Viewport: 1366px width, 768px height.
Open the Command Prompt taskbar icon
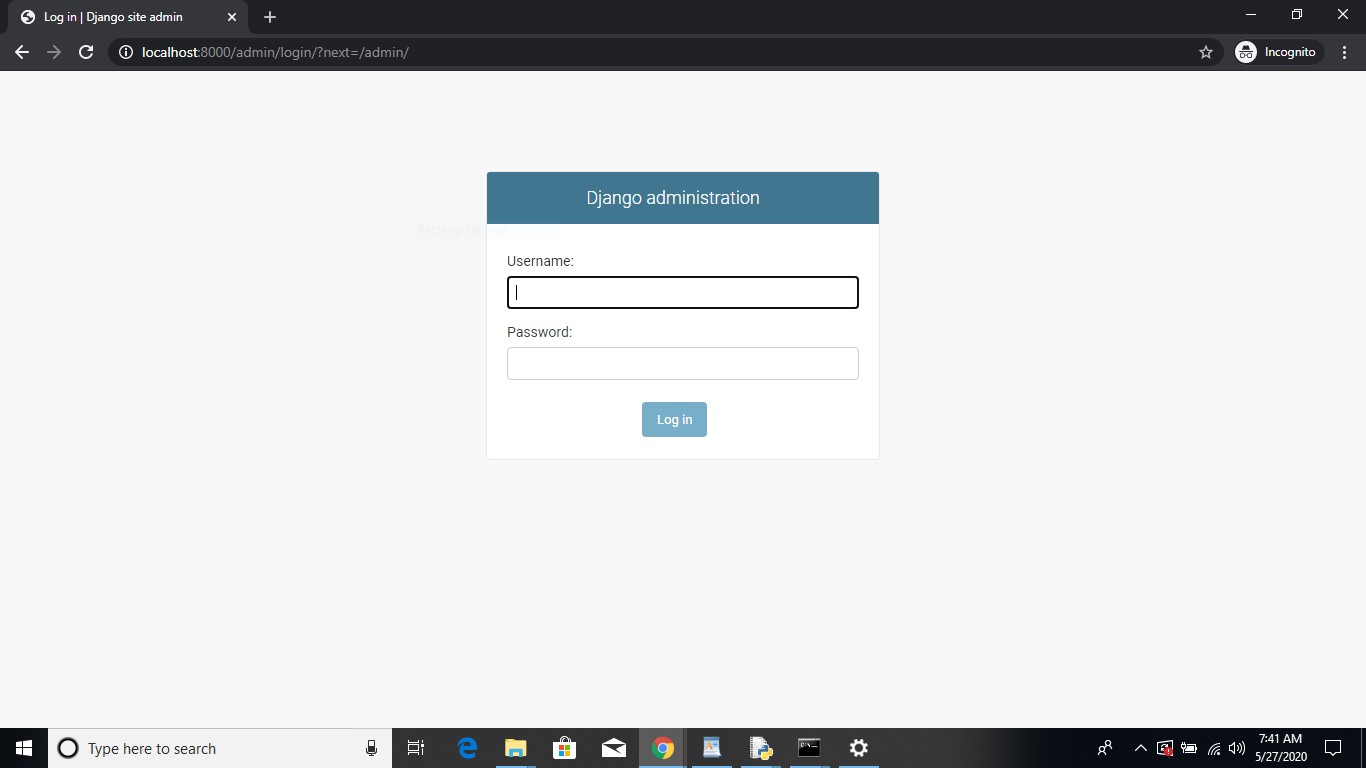(809, 748)
